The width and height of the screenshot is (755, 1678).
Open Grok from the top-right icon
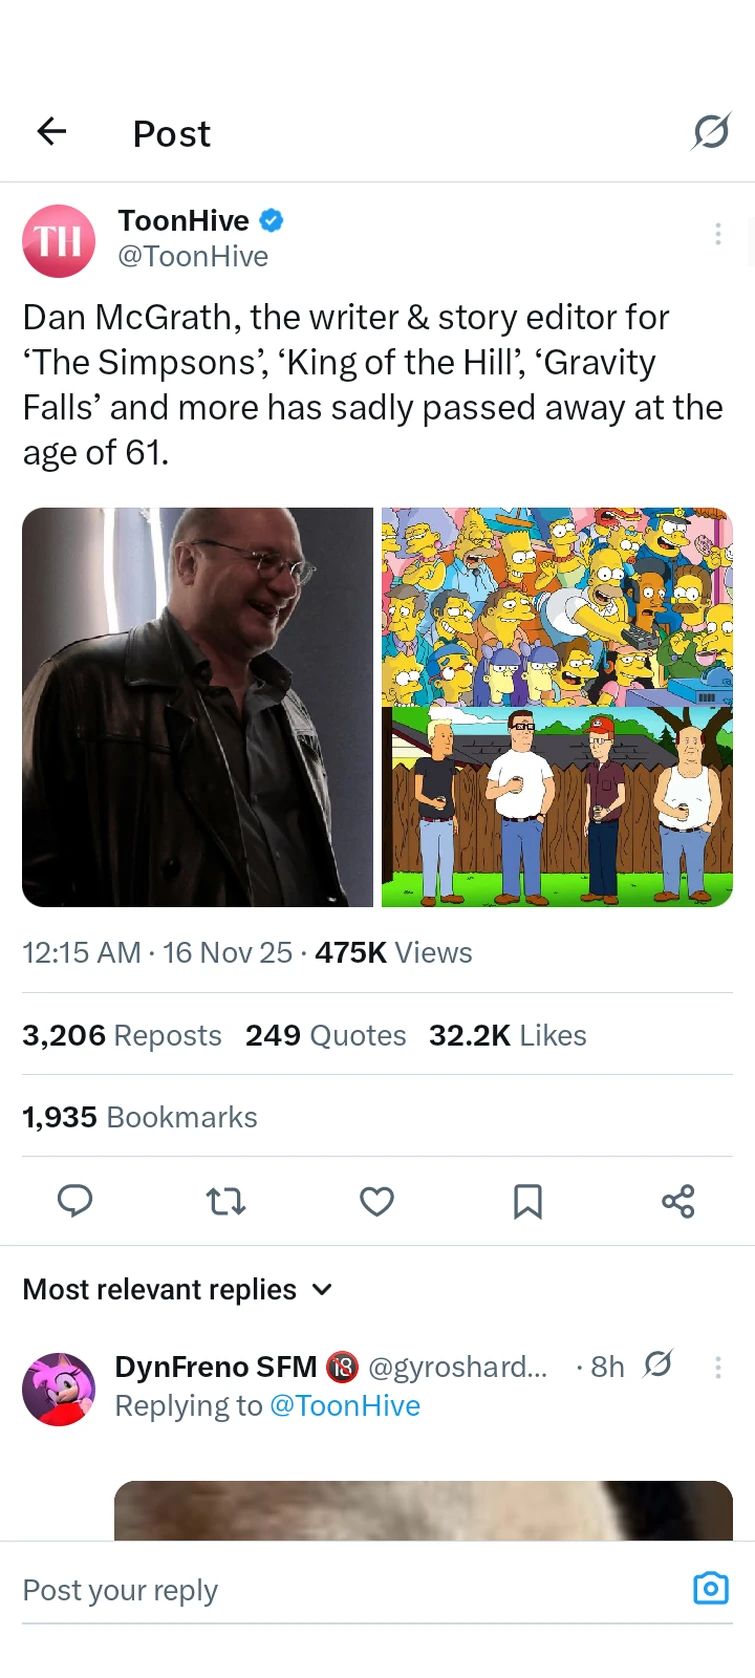click(711, 131)
